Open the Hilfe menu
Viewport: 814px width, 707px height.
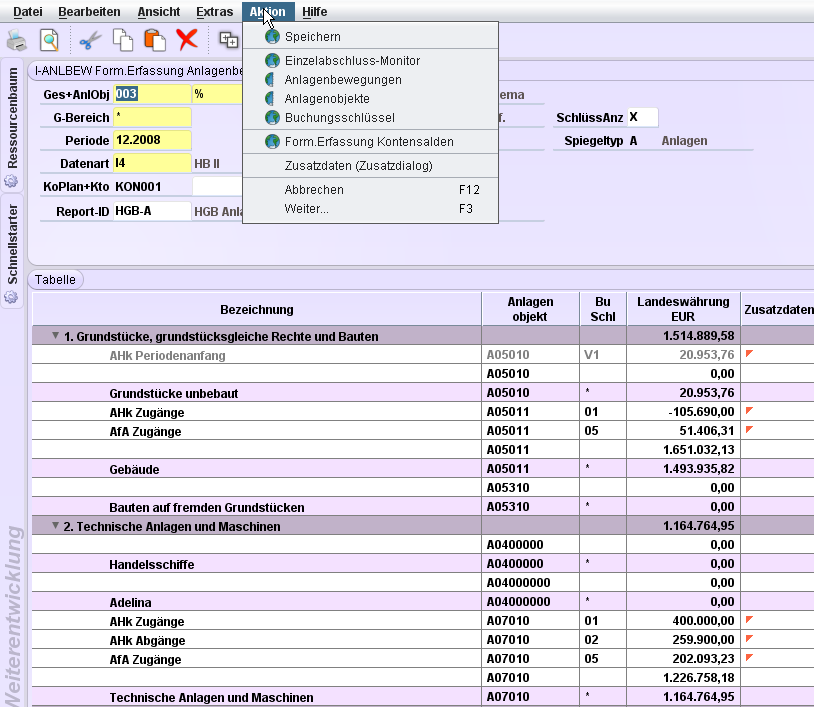pos(315,11)
